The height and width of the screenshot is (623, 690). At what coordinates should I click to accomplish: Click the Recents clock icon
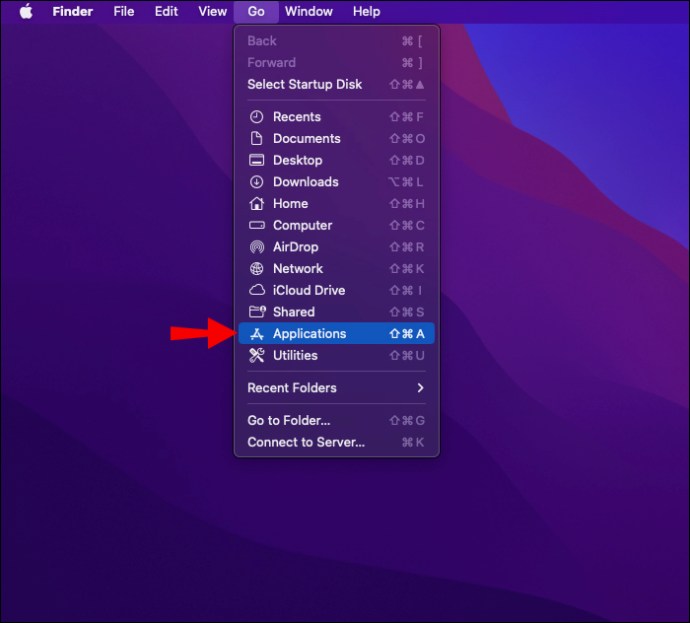257,117
